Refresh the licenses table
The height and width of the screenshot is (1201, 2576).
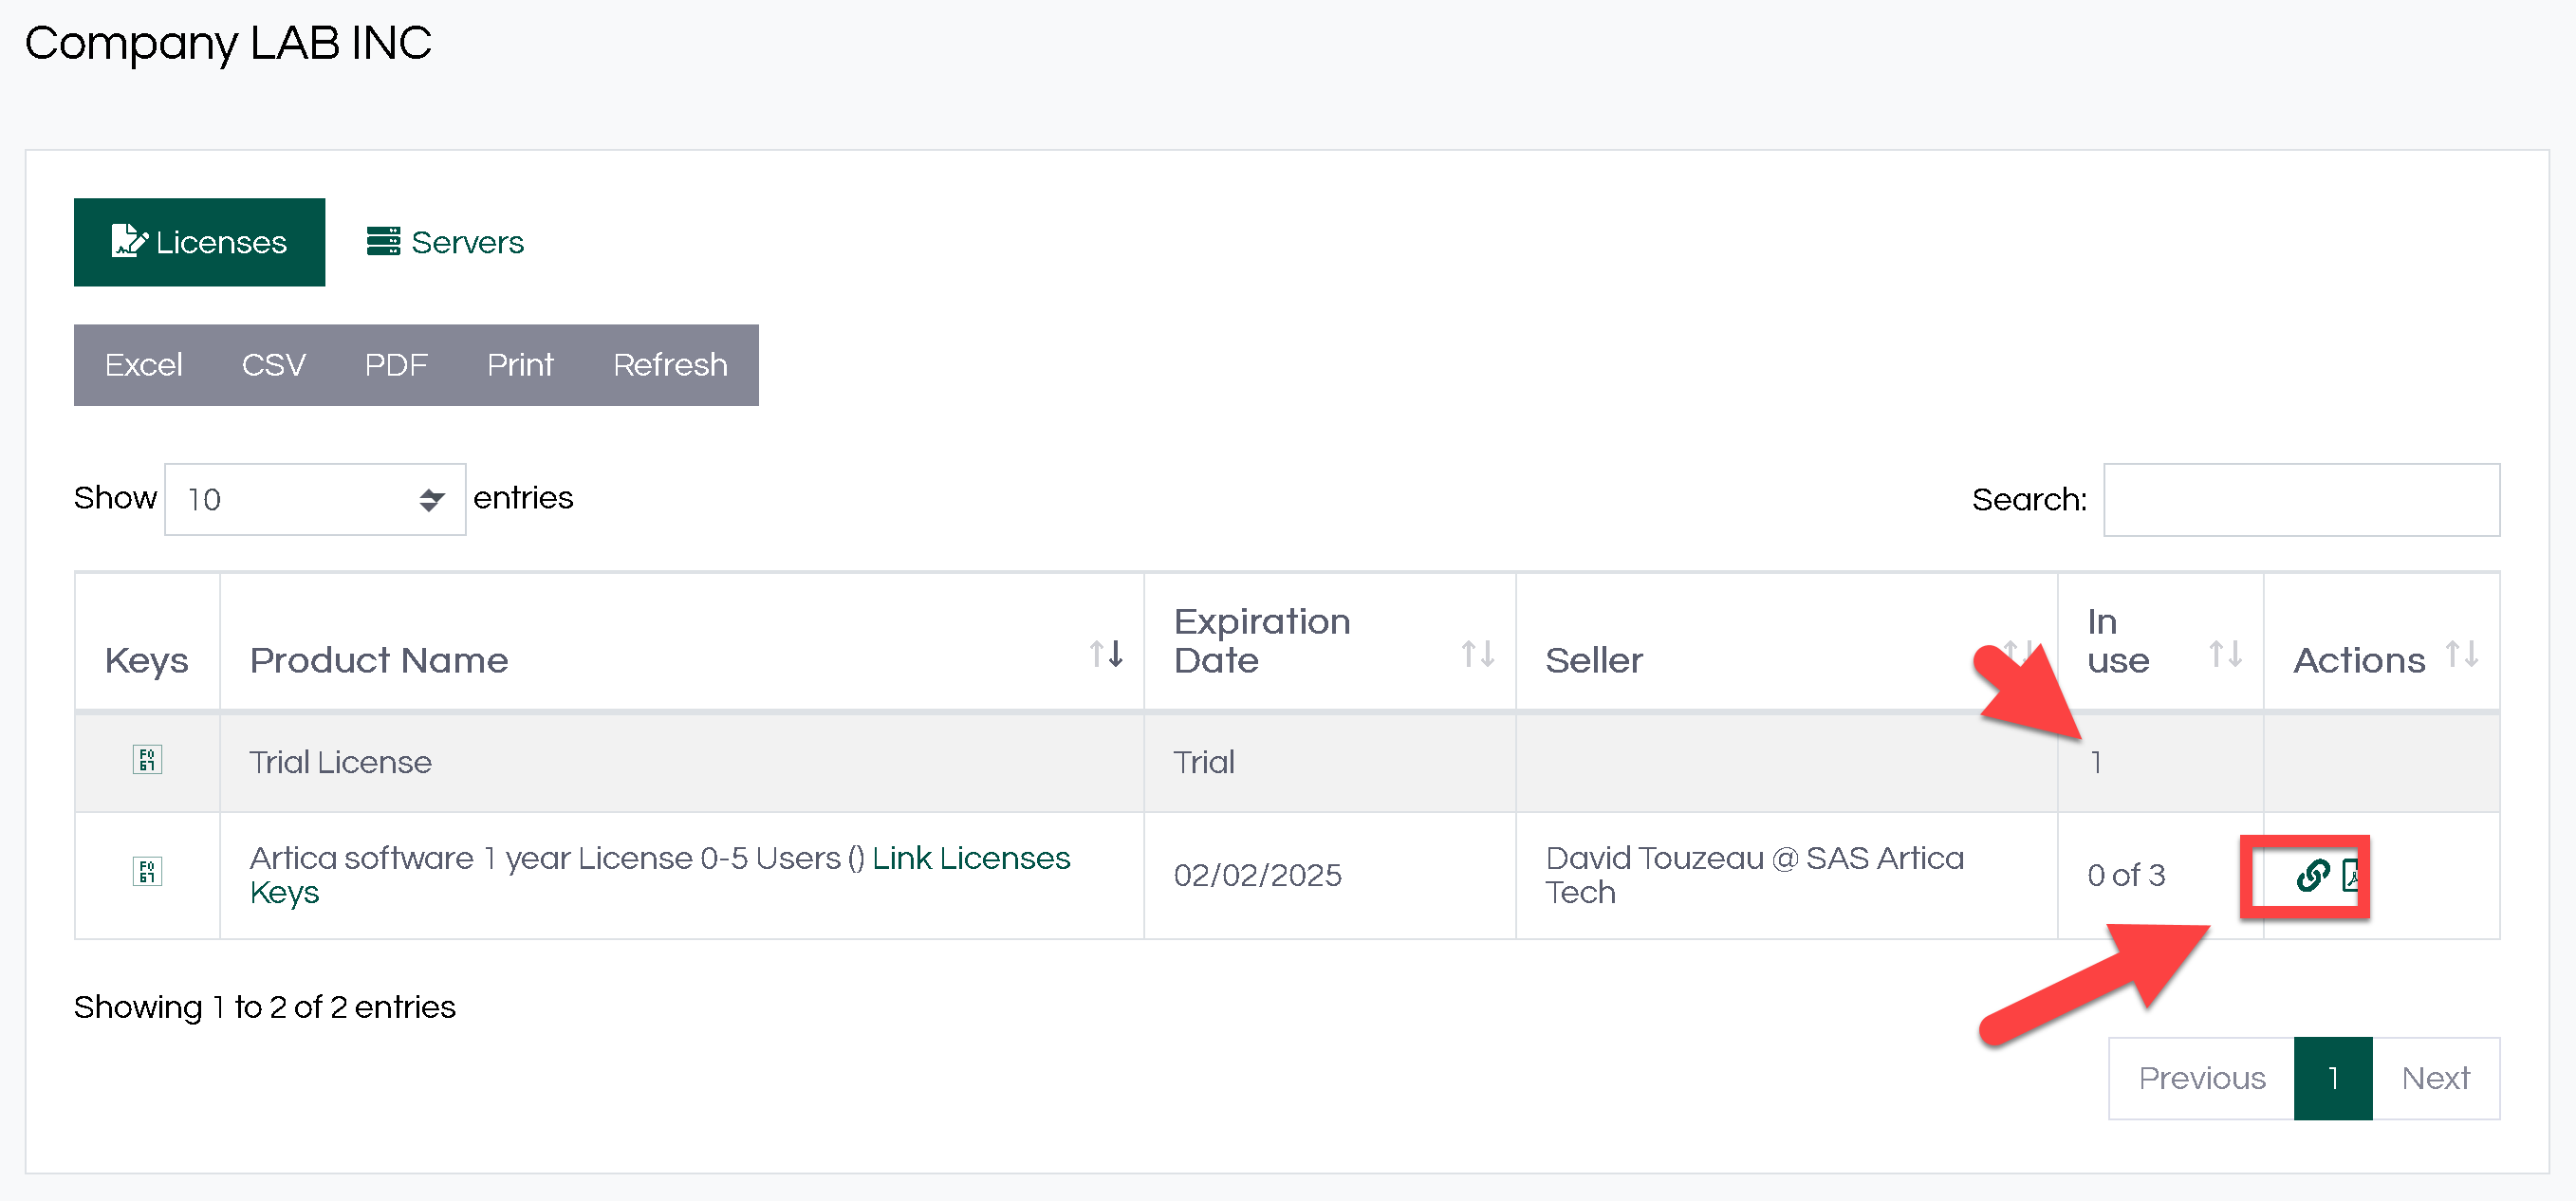(670, 365)
